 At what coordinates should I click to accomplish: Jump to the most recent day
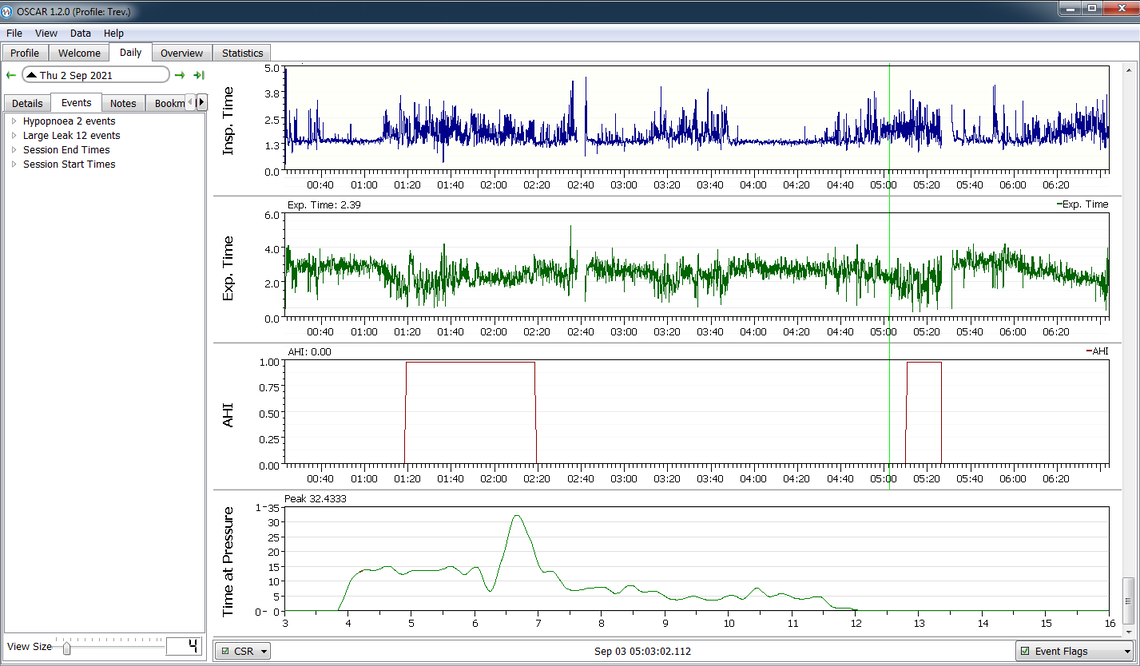pyautogui.click(x=198, y=75)
